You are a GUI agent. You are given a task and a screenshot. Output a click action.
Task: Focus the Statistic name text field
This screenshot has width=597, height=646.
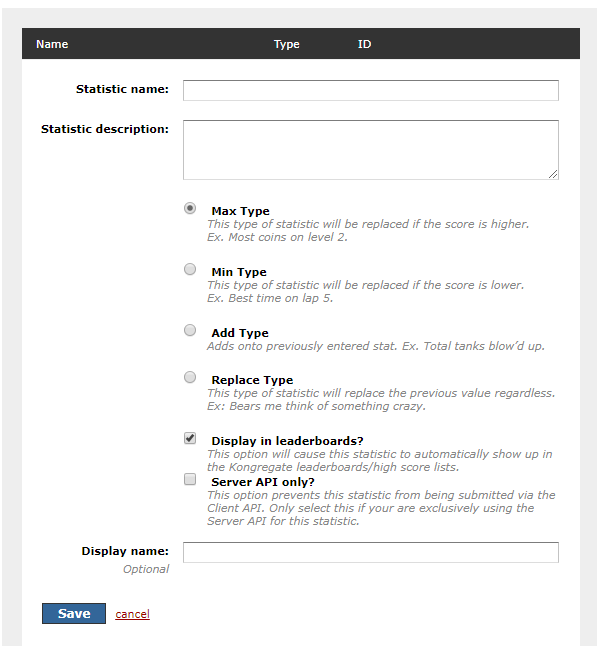371,90
